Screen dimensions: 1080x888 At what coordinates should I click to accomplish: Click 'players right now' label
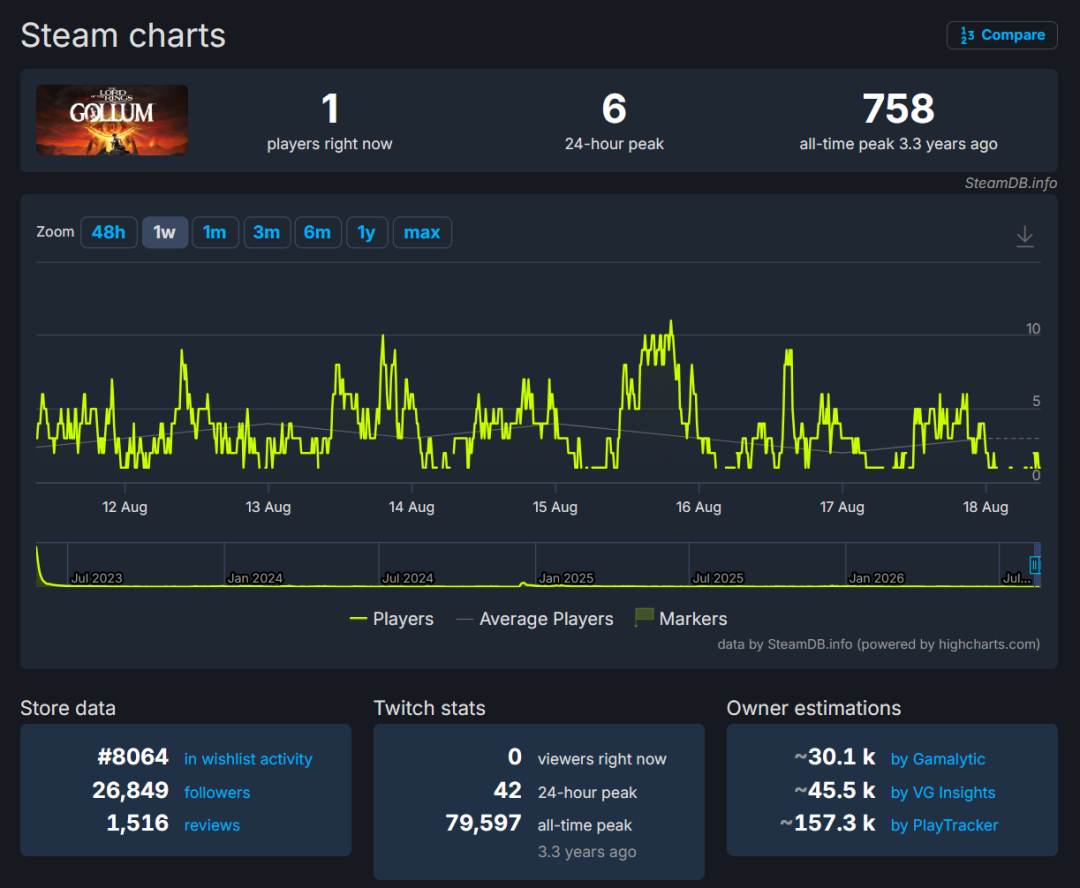330,144
